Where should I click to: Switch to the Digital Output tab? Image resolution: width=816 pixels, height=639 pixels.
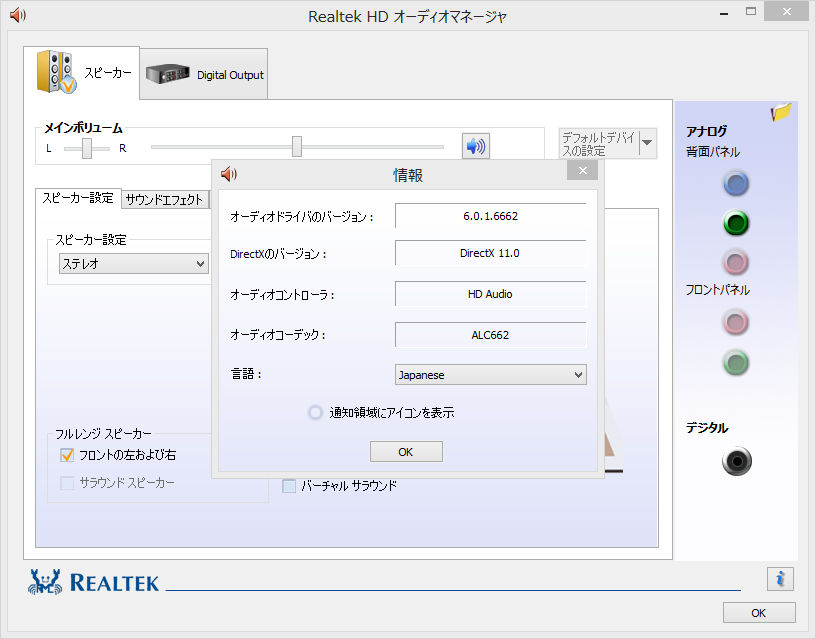click(x=204, y=74)
